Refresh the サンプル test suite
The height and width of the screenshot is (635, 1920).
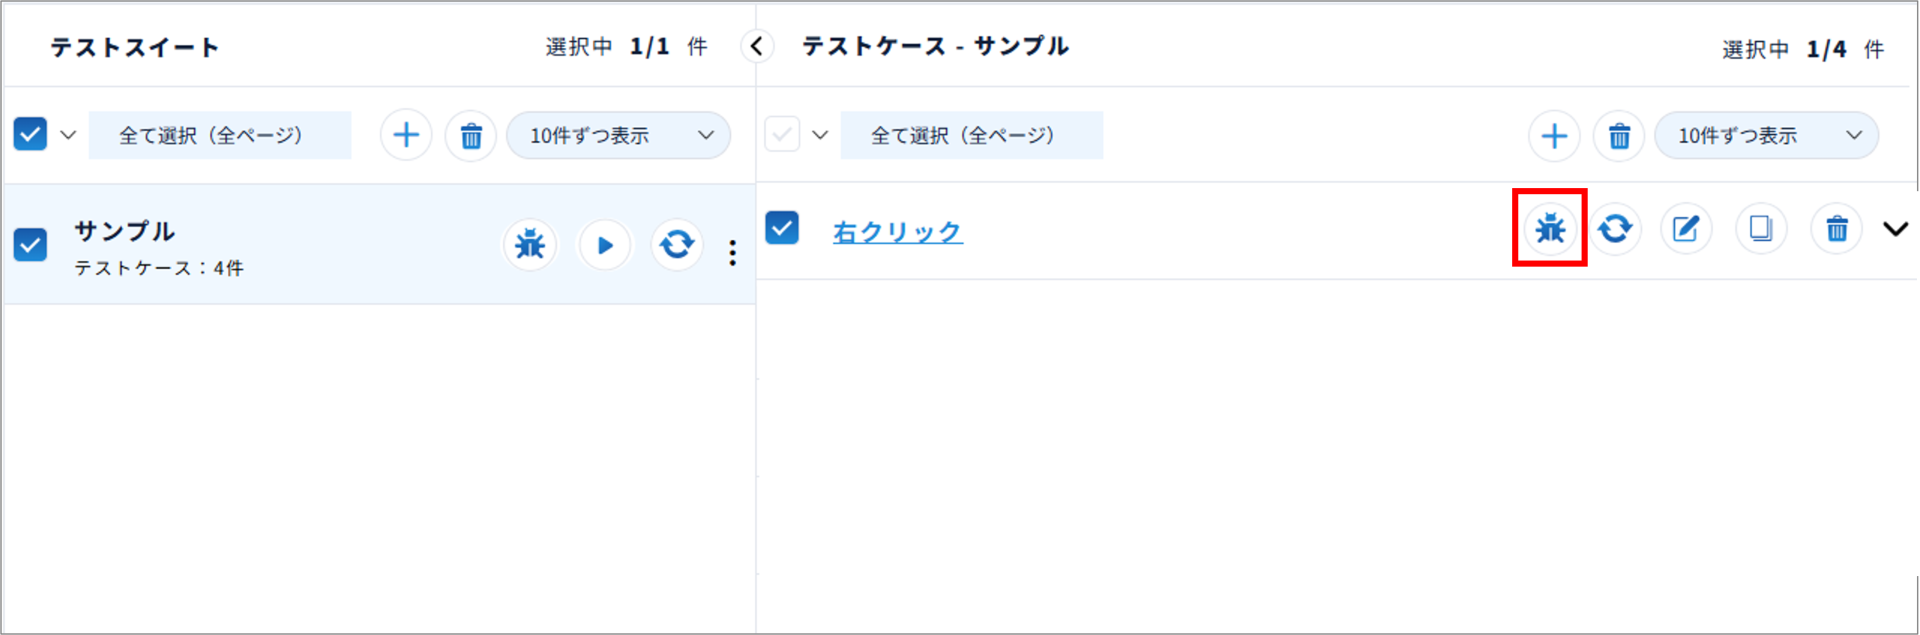click(677, 244)
